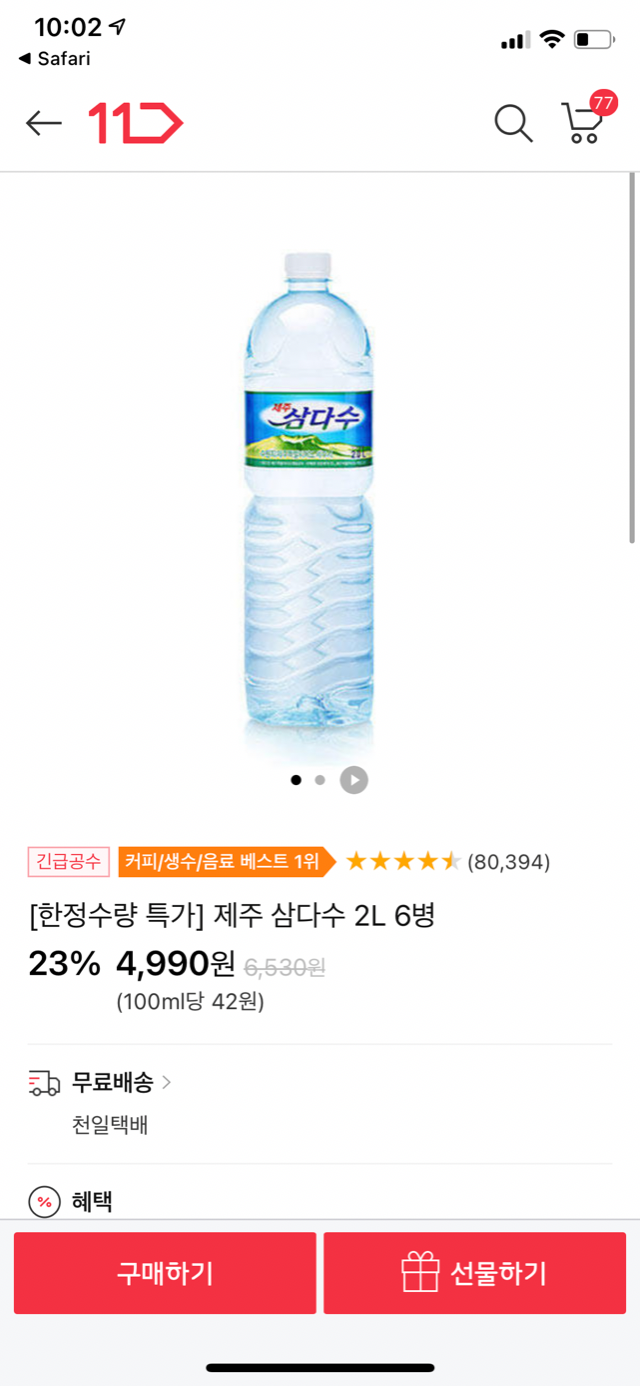Open 커피/생수/음료 베스트 1위 ranking tag
Viewport: 640px width, 1386px height.
[224, 861]
